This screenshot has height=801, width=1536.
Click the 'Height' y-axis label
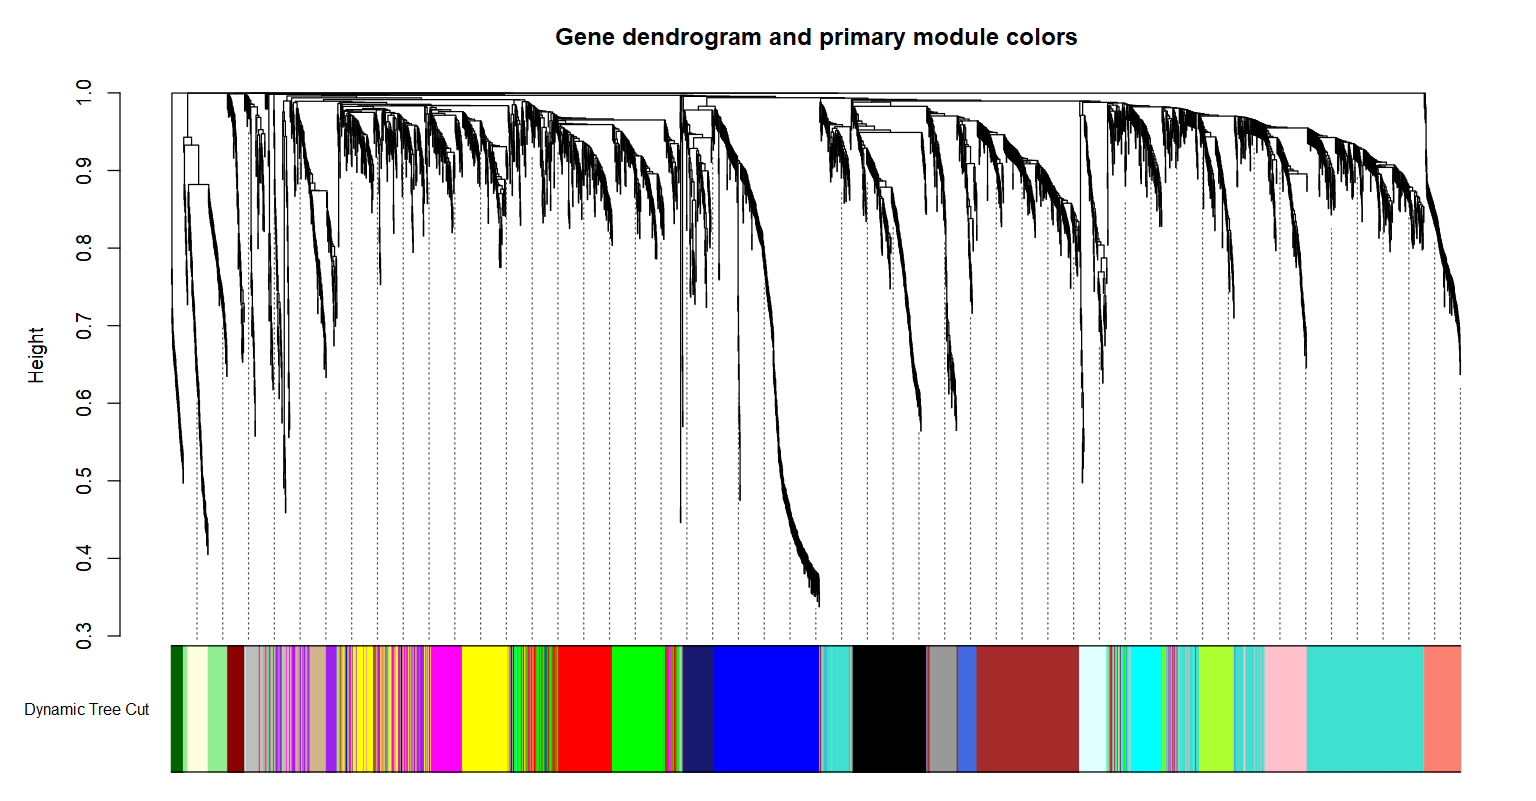click(x=37, y=355)
